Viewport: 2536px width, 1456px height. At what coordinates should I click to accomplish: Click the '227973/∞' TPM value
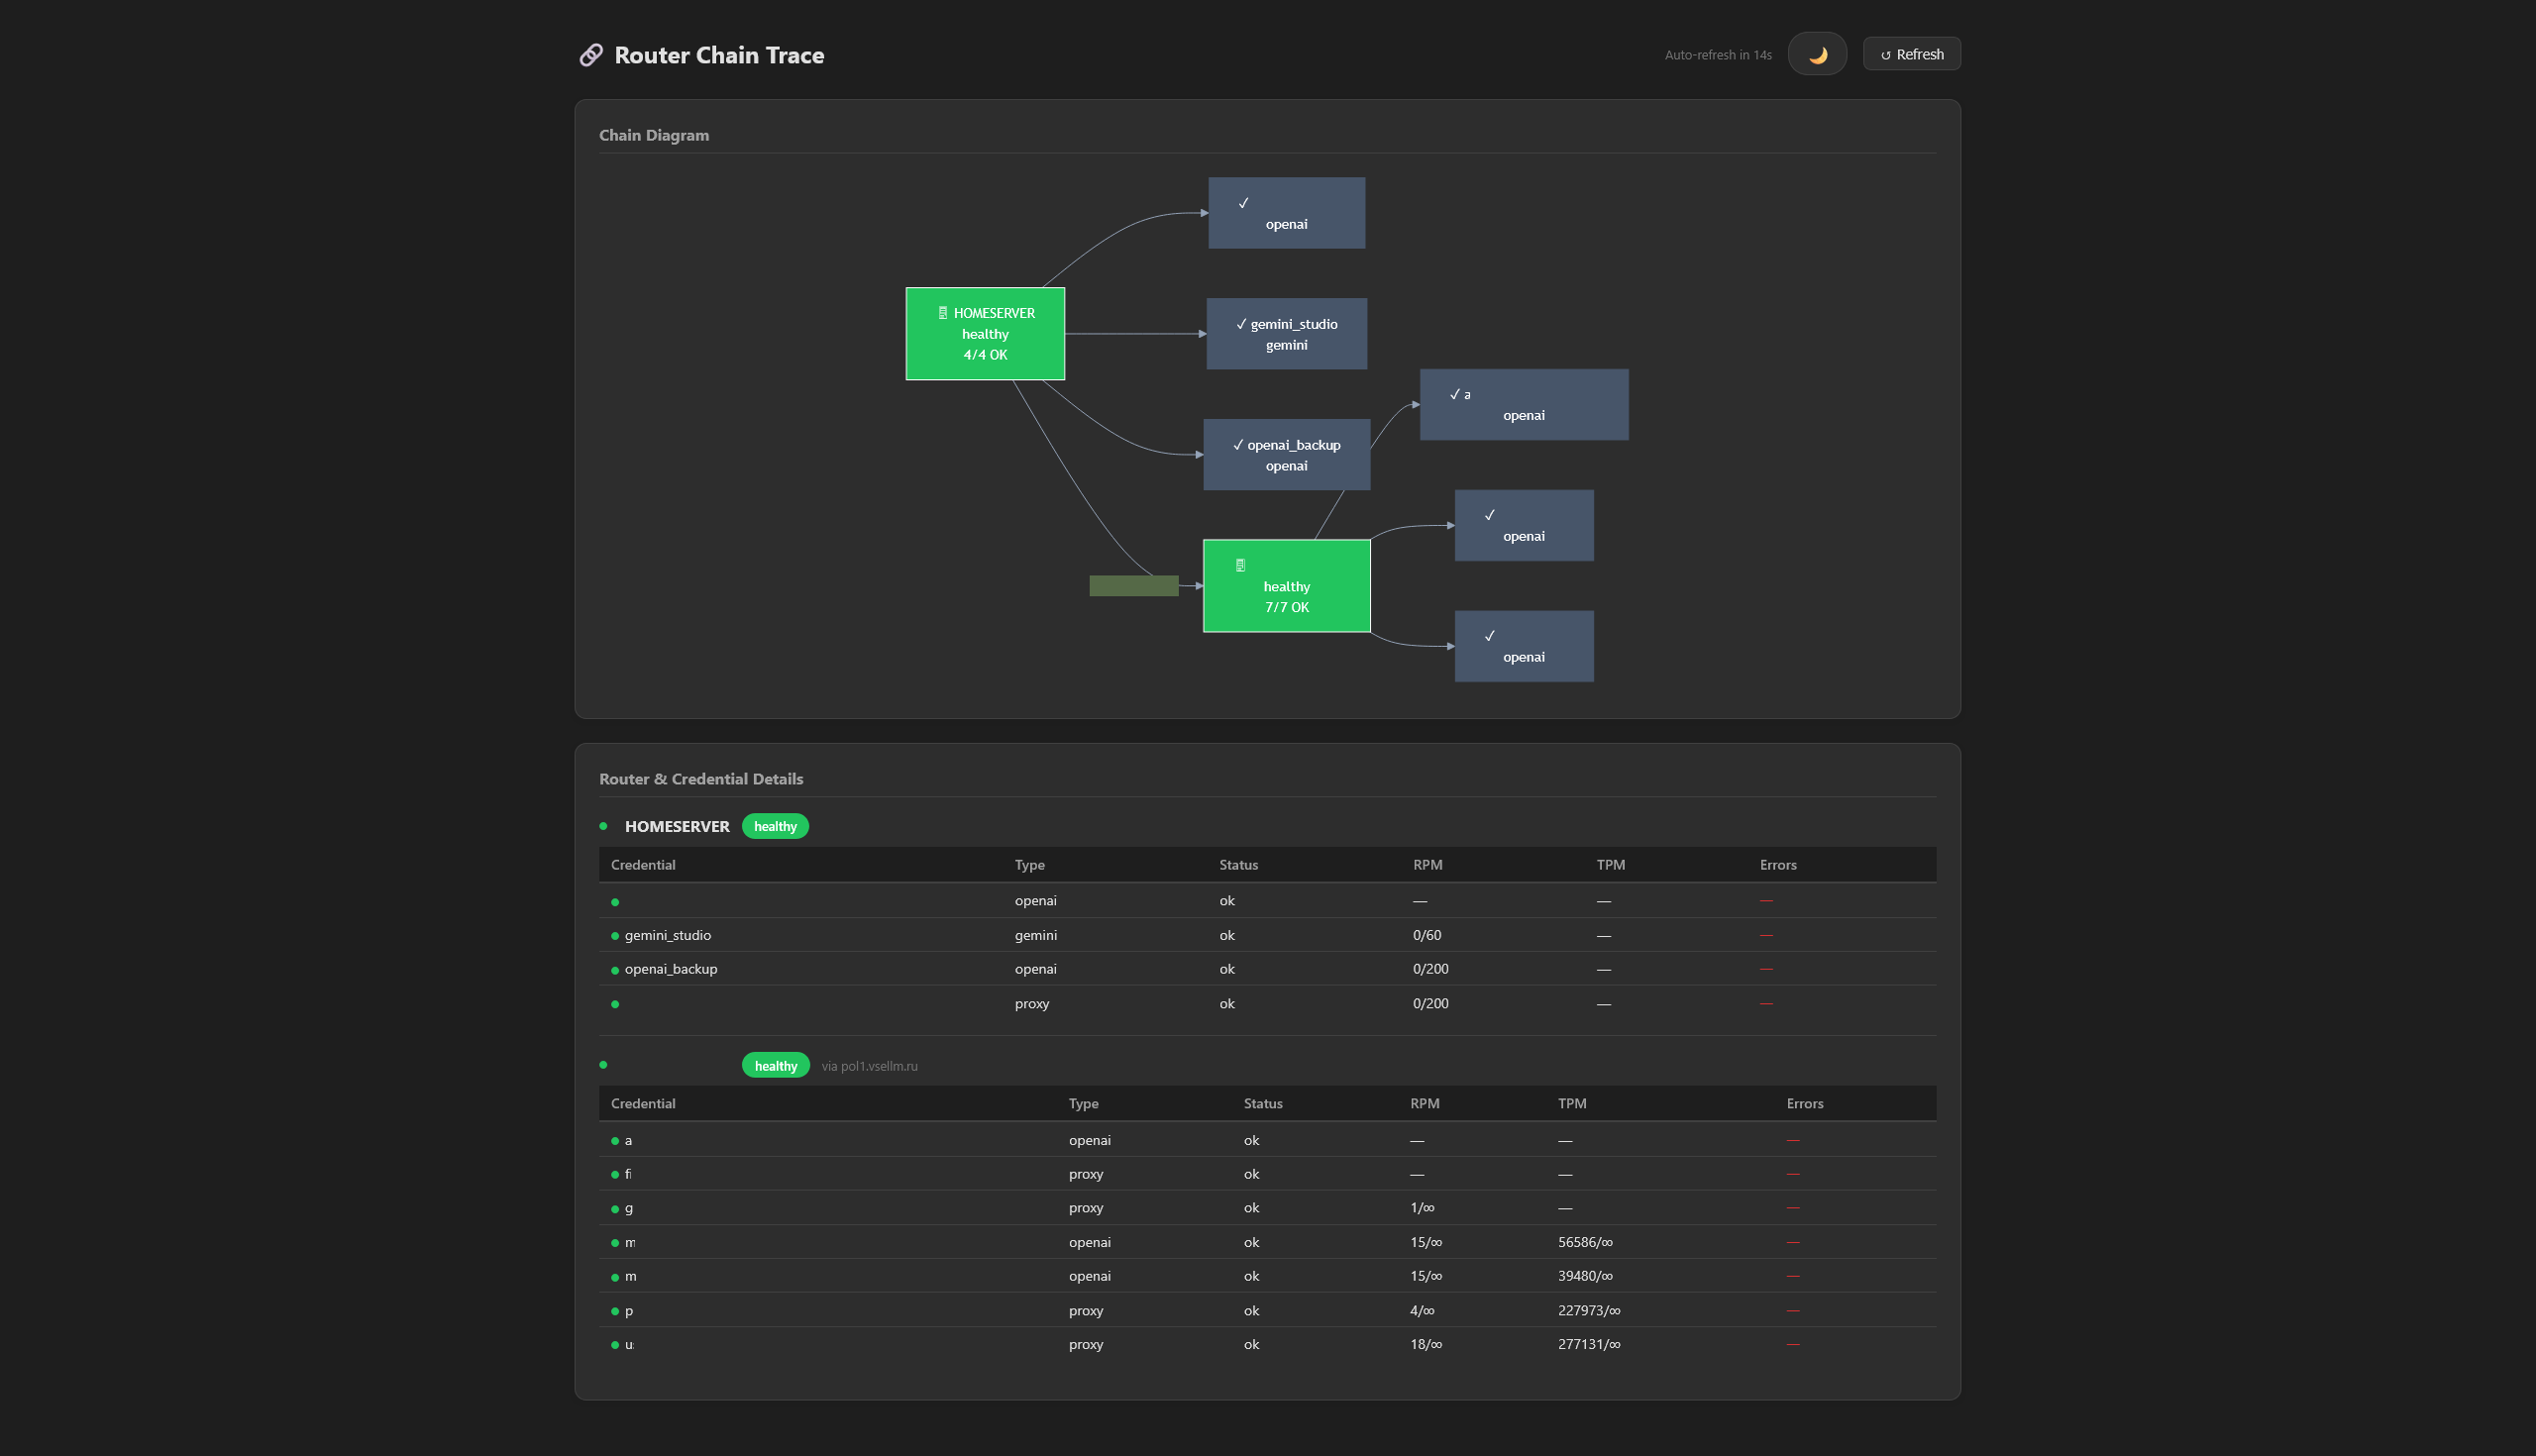tap(1589, 1311)
